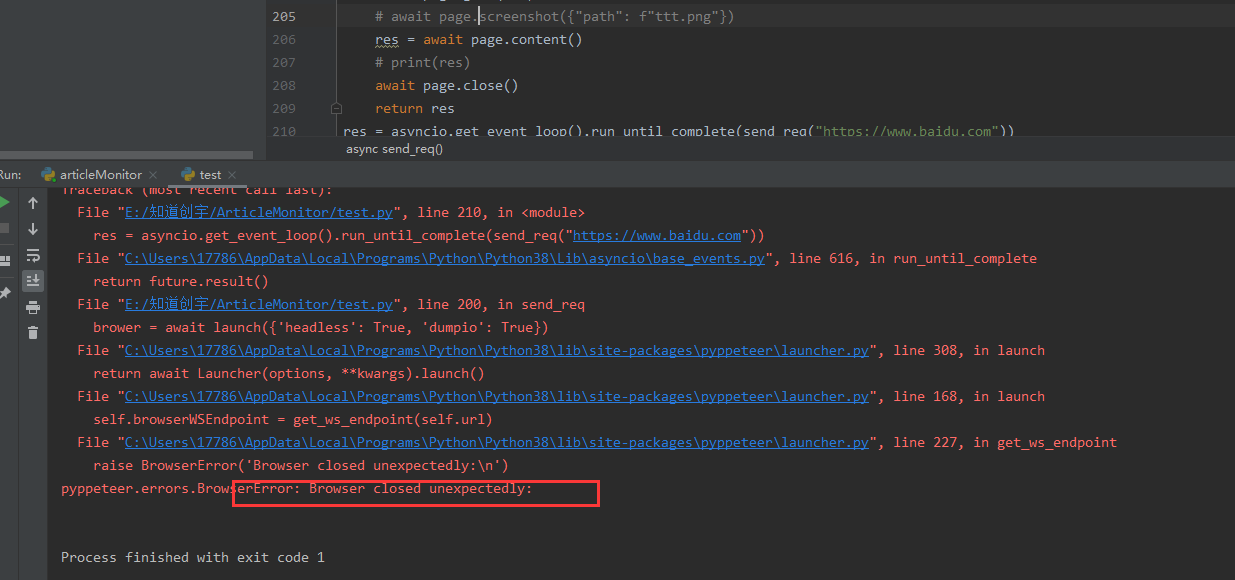Image resolution: width=1235 pixels, height=580 pixels.
Task: Toggle soft-wrap for console output
Action: point(33,255)
